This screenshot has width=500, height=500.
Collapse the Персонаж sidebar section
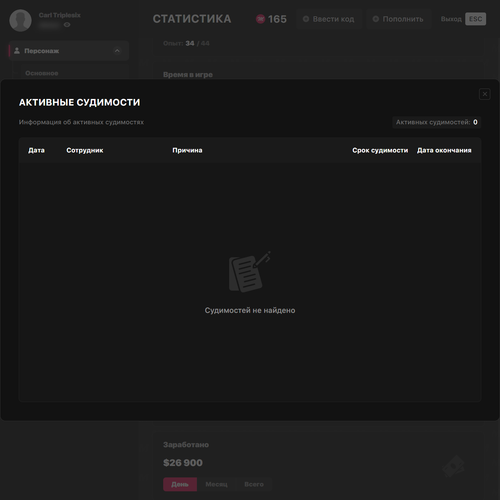pos(117,51)
